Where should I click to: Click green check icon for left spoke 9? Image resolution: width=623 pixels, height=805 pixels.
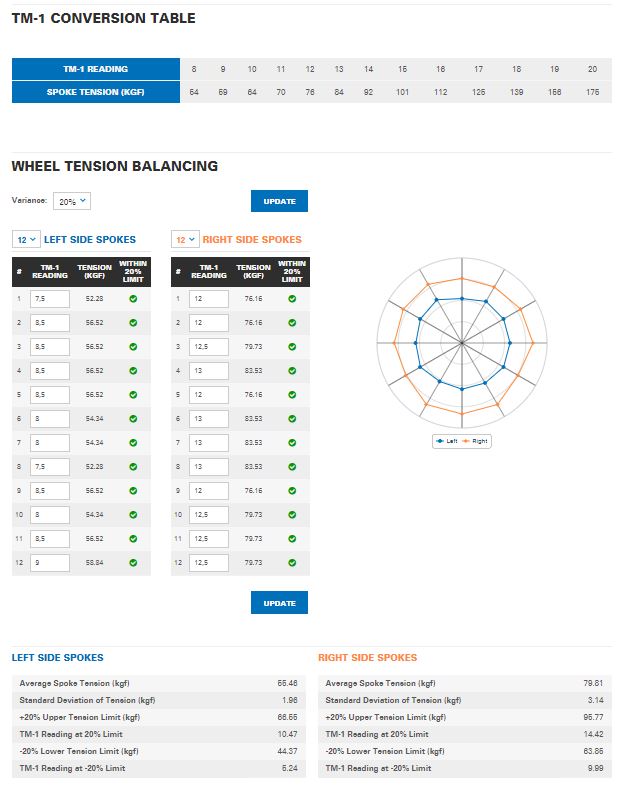131,490
